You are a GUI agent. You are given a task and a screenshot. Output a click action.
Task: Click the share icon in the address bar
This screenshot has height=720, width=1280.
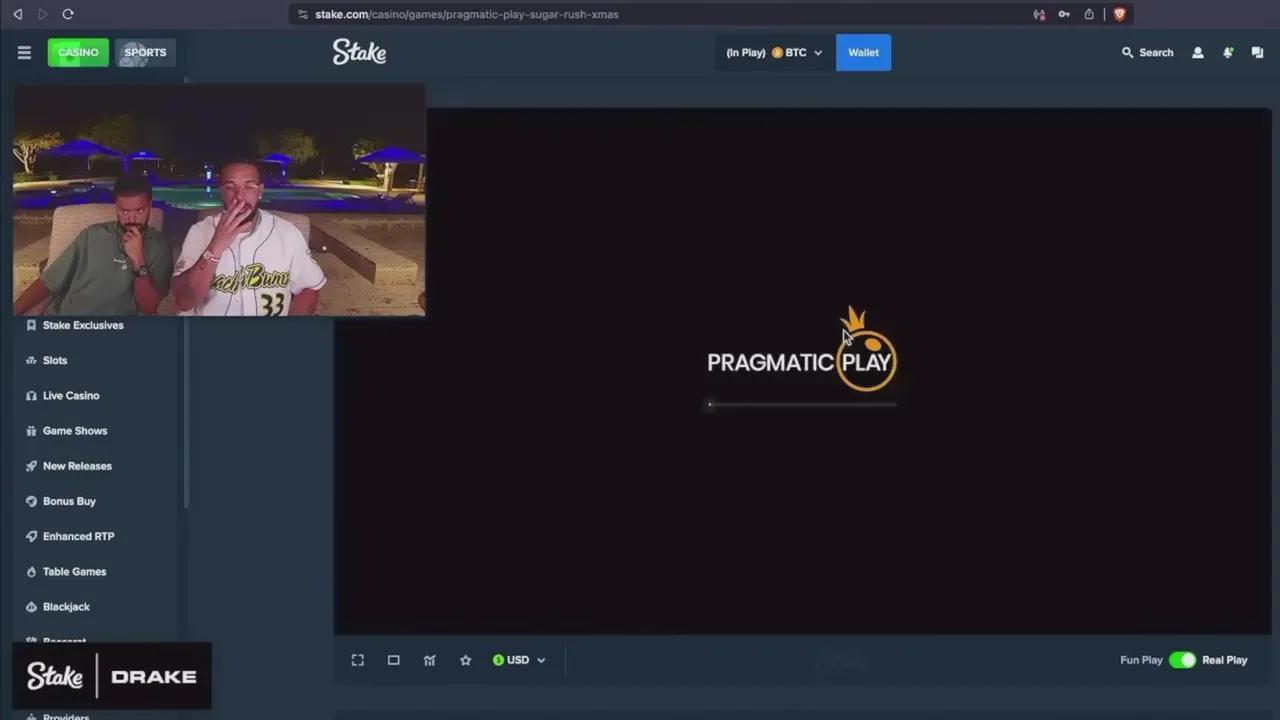1089,14
